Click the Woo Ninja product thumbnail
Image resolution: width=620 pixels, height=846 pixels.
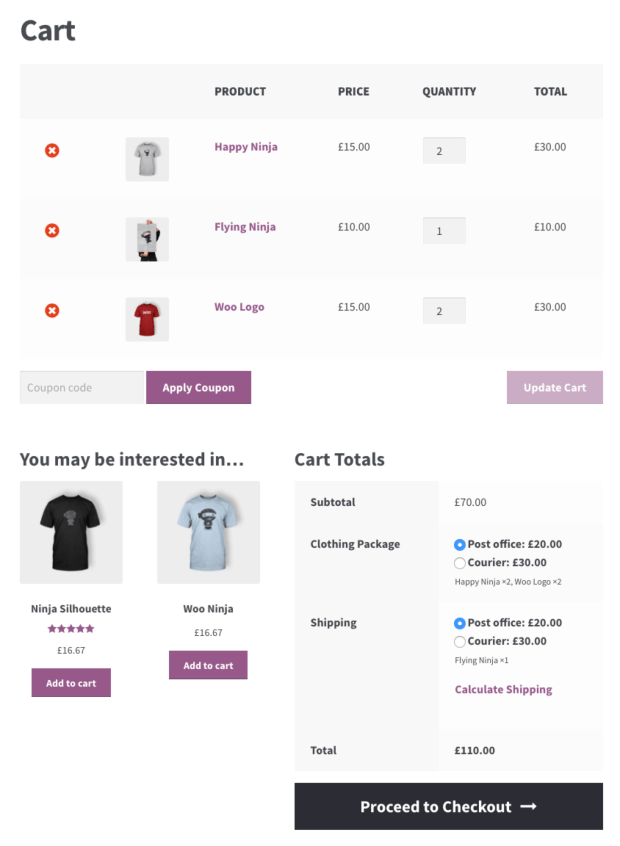tap(208, 532)
